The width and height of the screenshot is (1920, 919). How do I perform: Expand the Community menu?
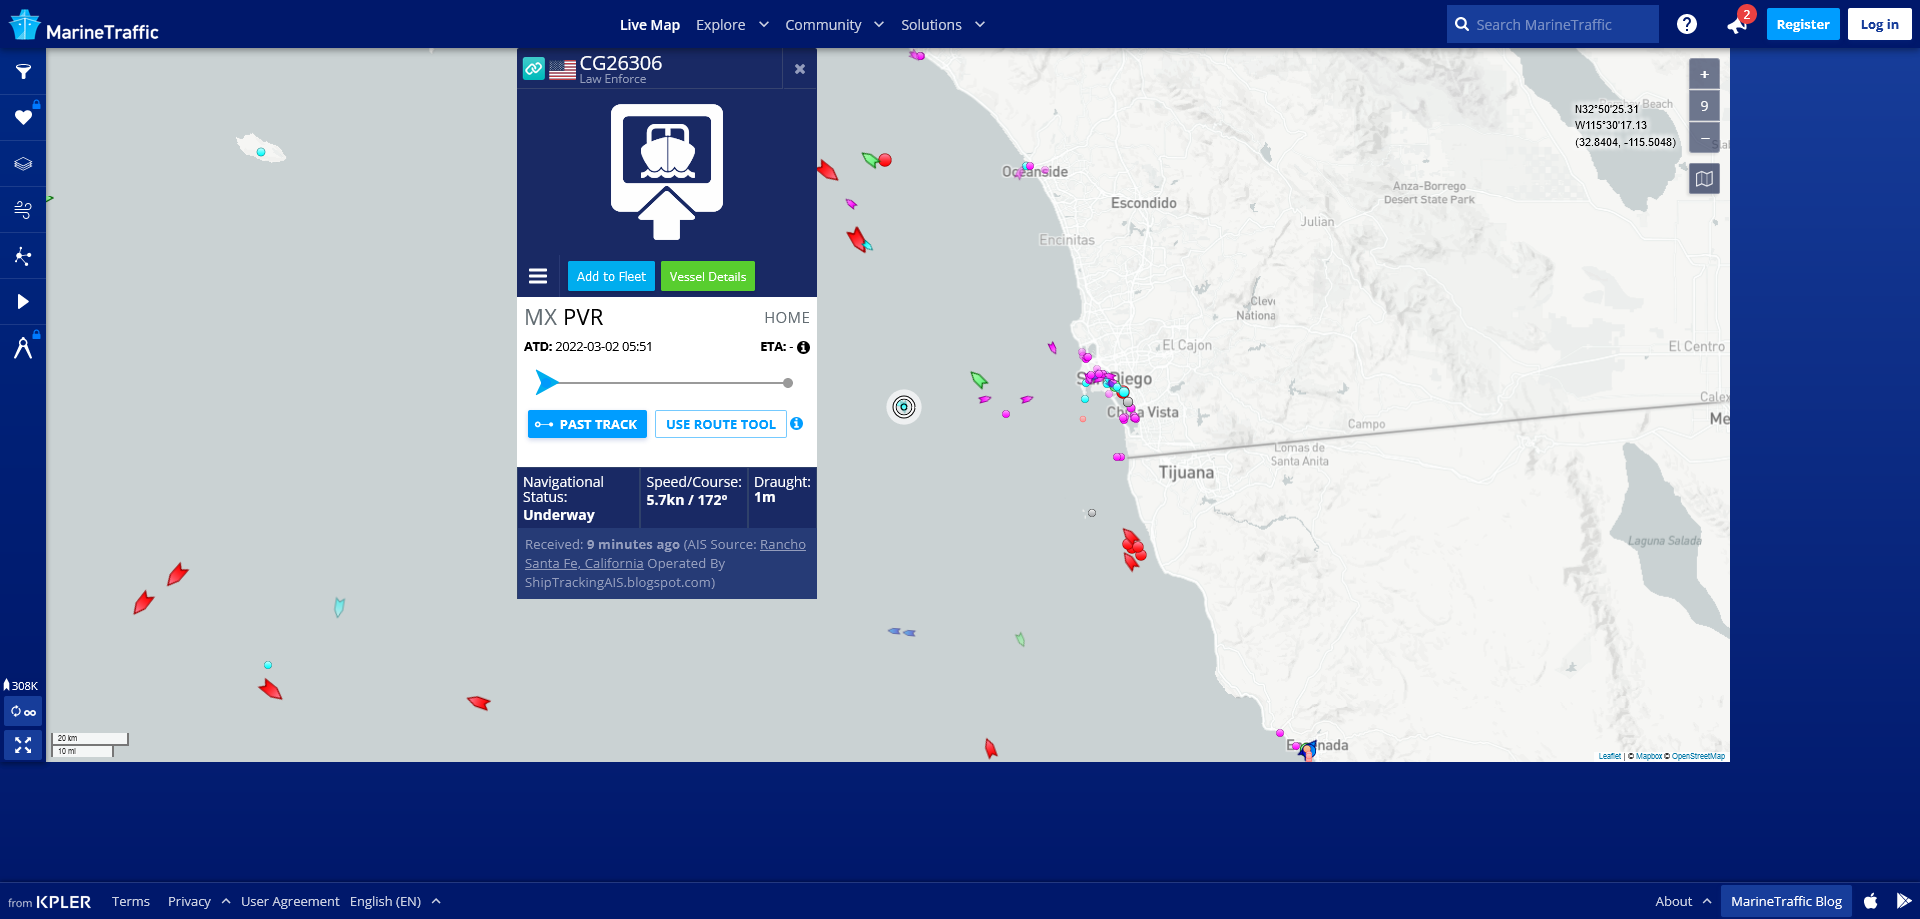pyautogui.click(x=834, y=25)
